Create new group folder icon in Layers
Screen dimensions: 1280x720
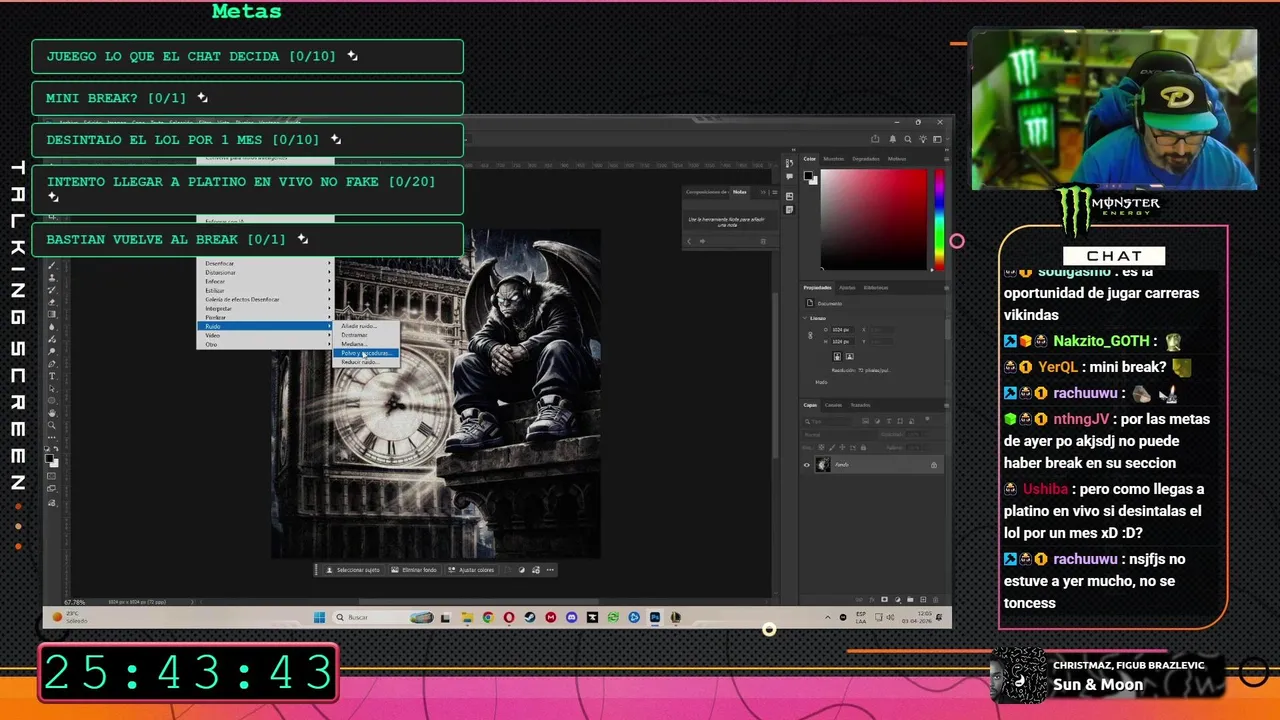click(x=910, y=600)
